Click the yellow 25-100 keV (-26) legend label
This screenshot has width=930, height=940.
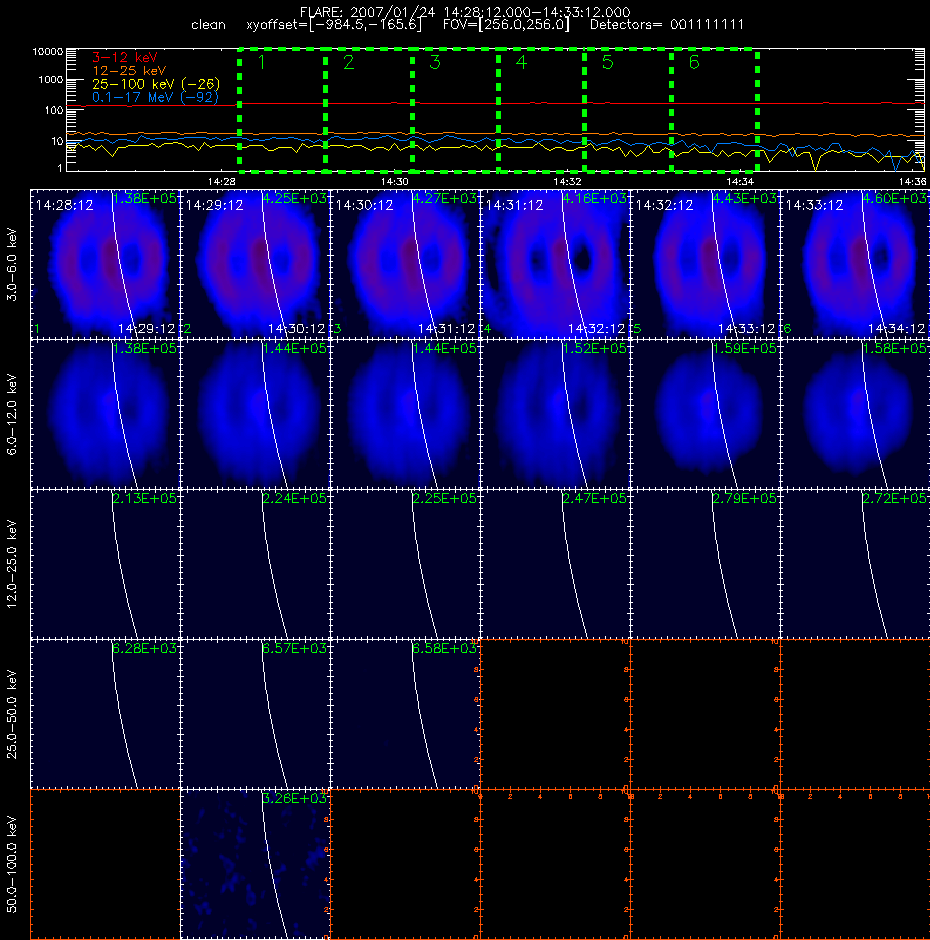click(x=156, y=84)
